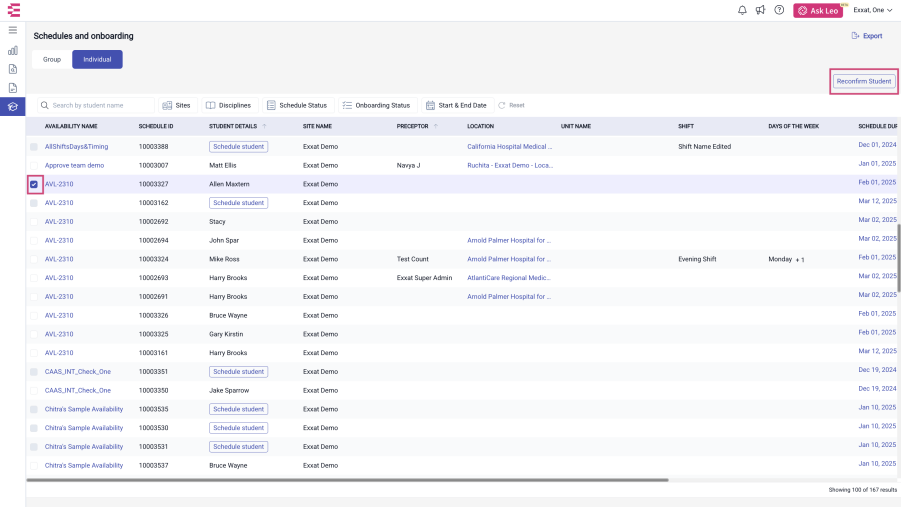
Task: Click the Gary Kirstin student name
Action: point(226,334)
